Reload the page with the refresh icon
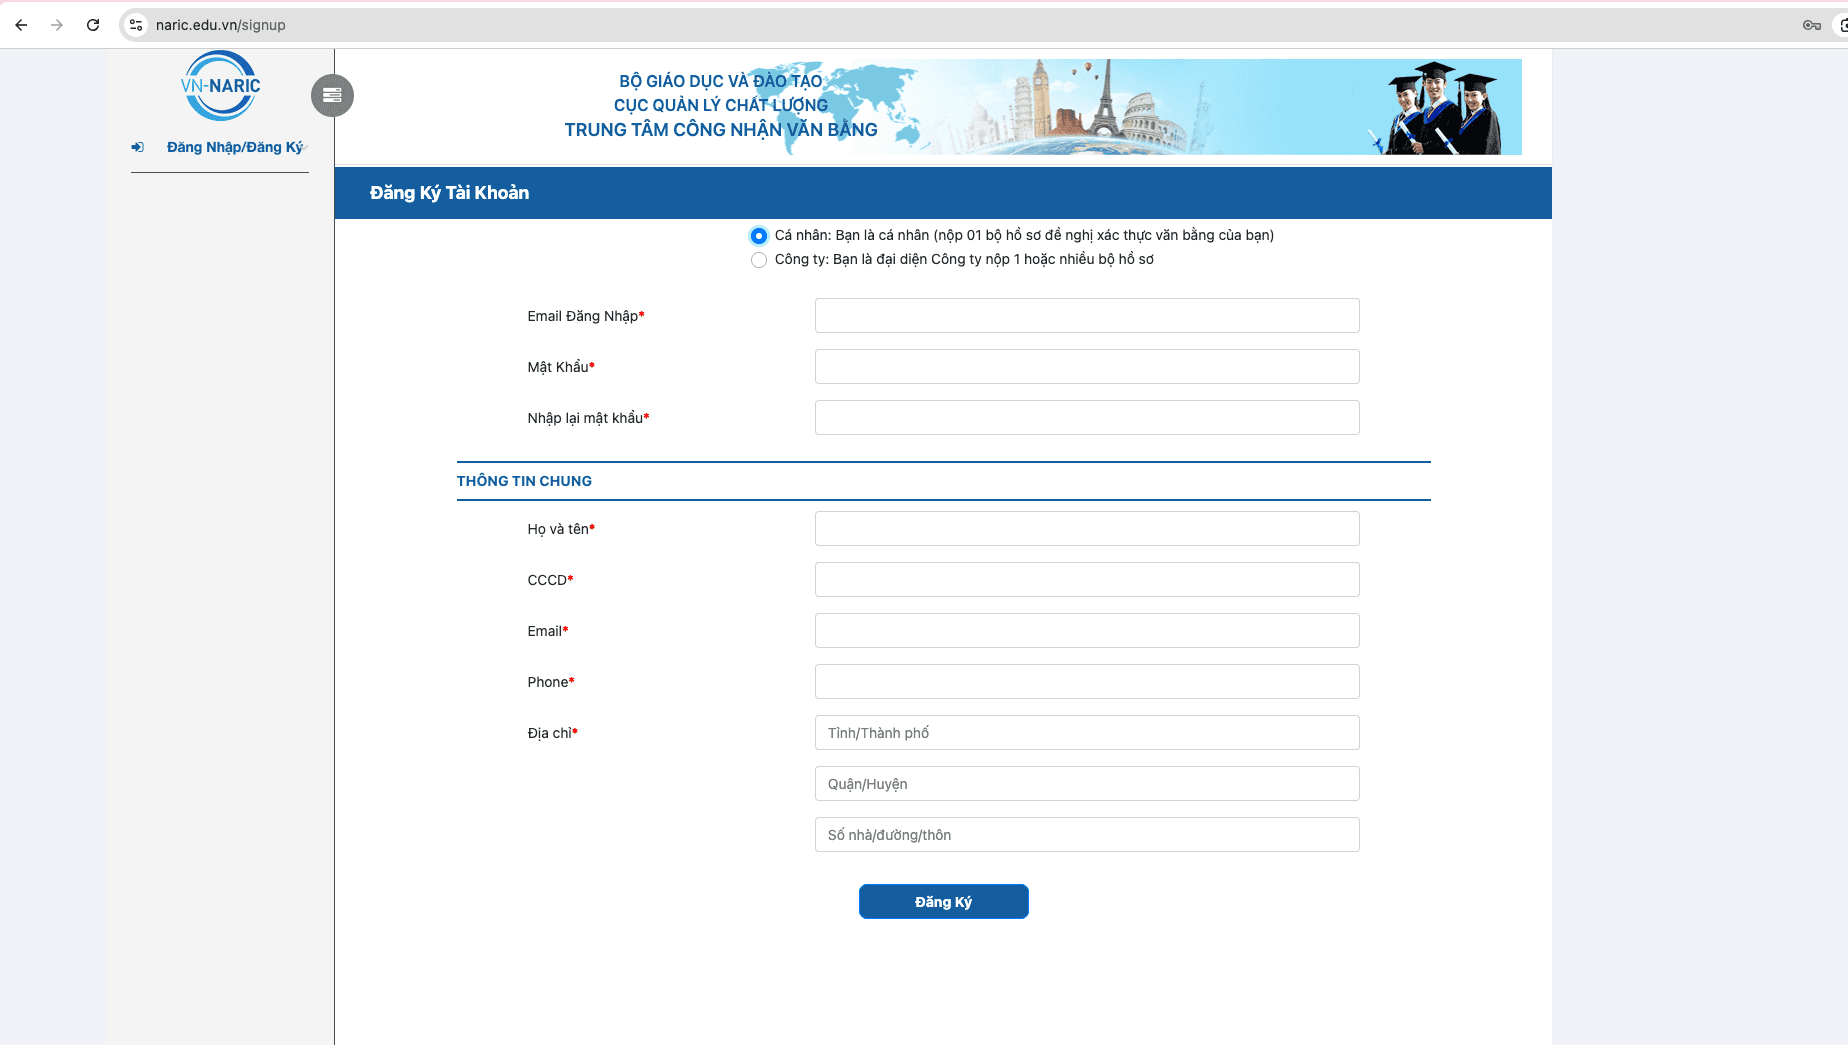The width and height of the screenshot is (1848, 1045). click(x=93, y=25)
